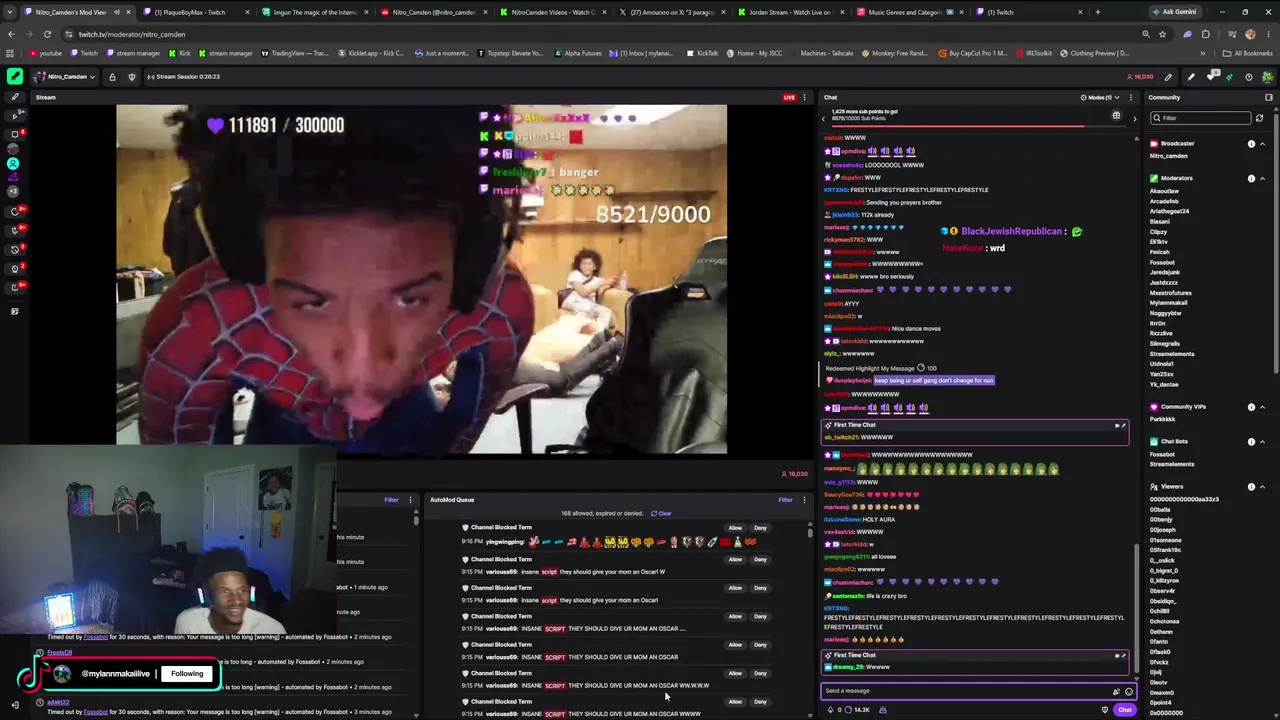Open the Stream panel options menu
Screen dimensions: 1280x720
804,97
